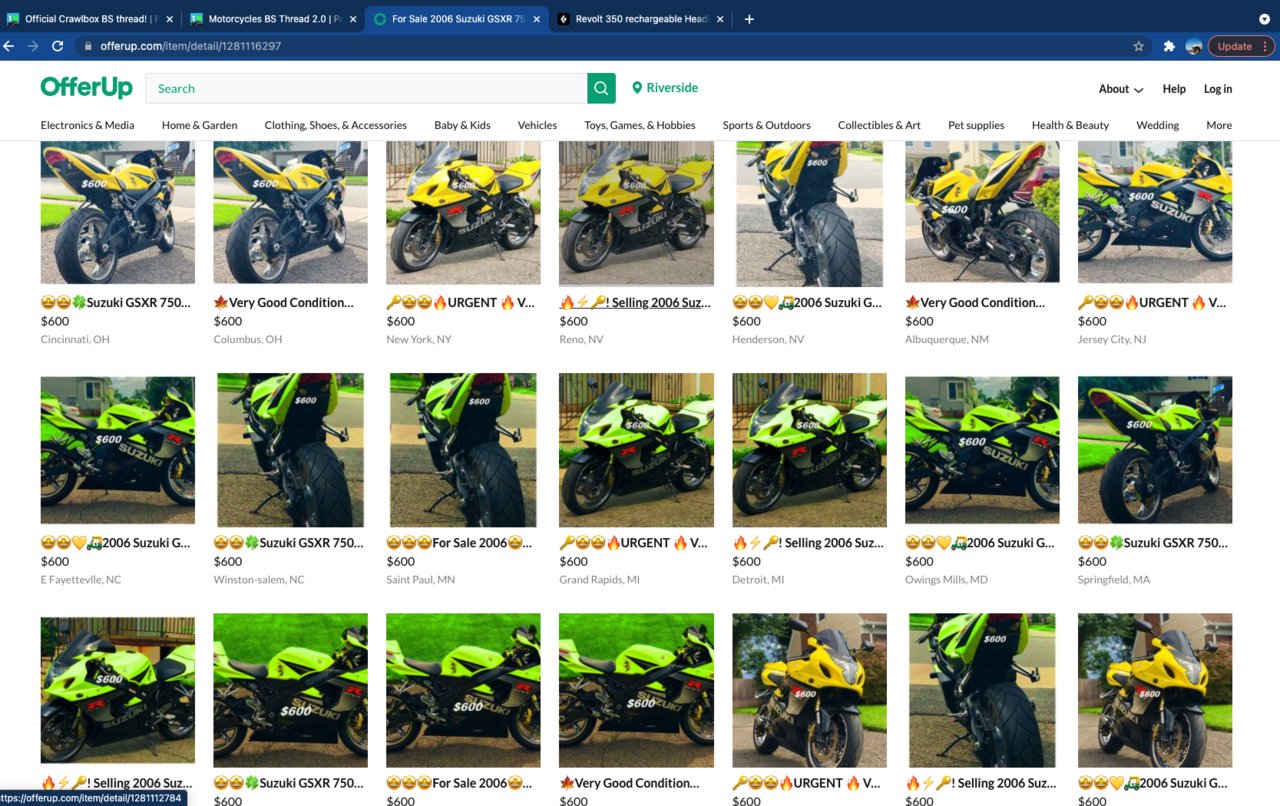This screenshot has height=806, width=1280.
Task: Bookmark page with star icon
Action: coord(1138,46)
